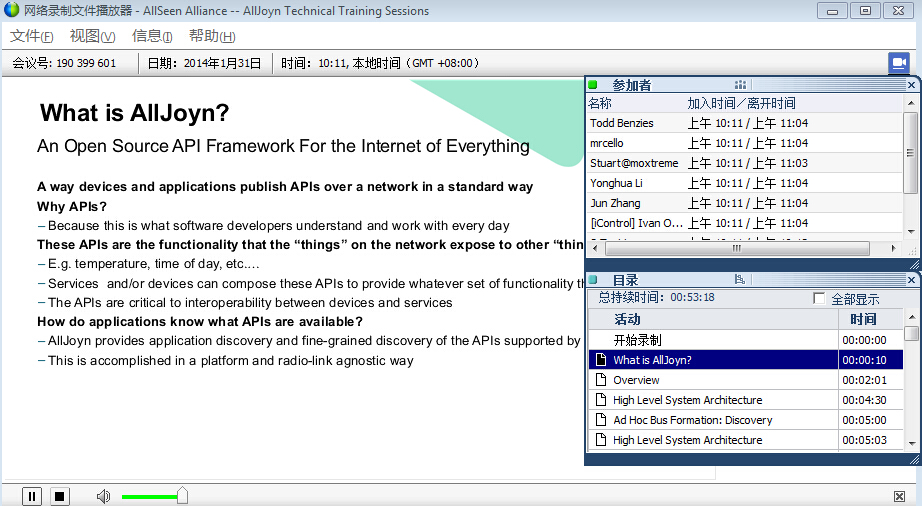Click the 目录 panel header indicator icon

pyautogui.click(x=593, y=280)
